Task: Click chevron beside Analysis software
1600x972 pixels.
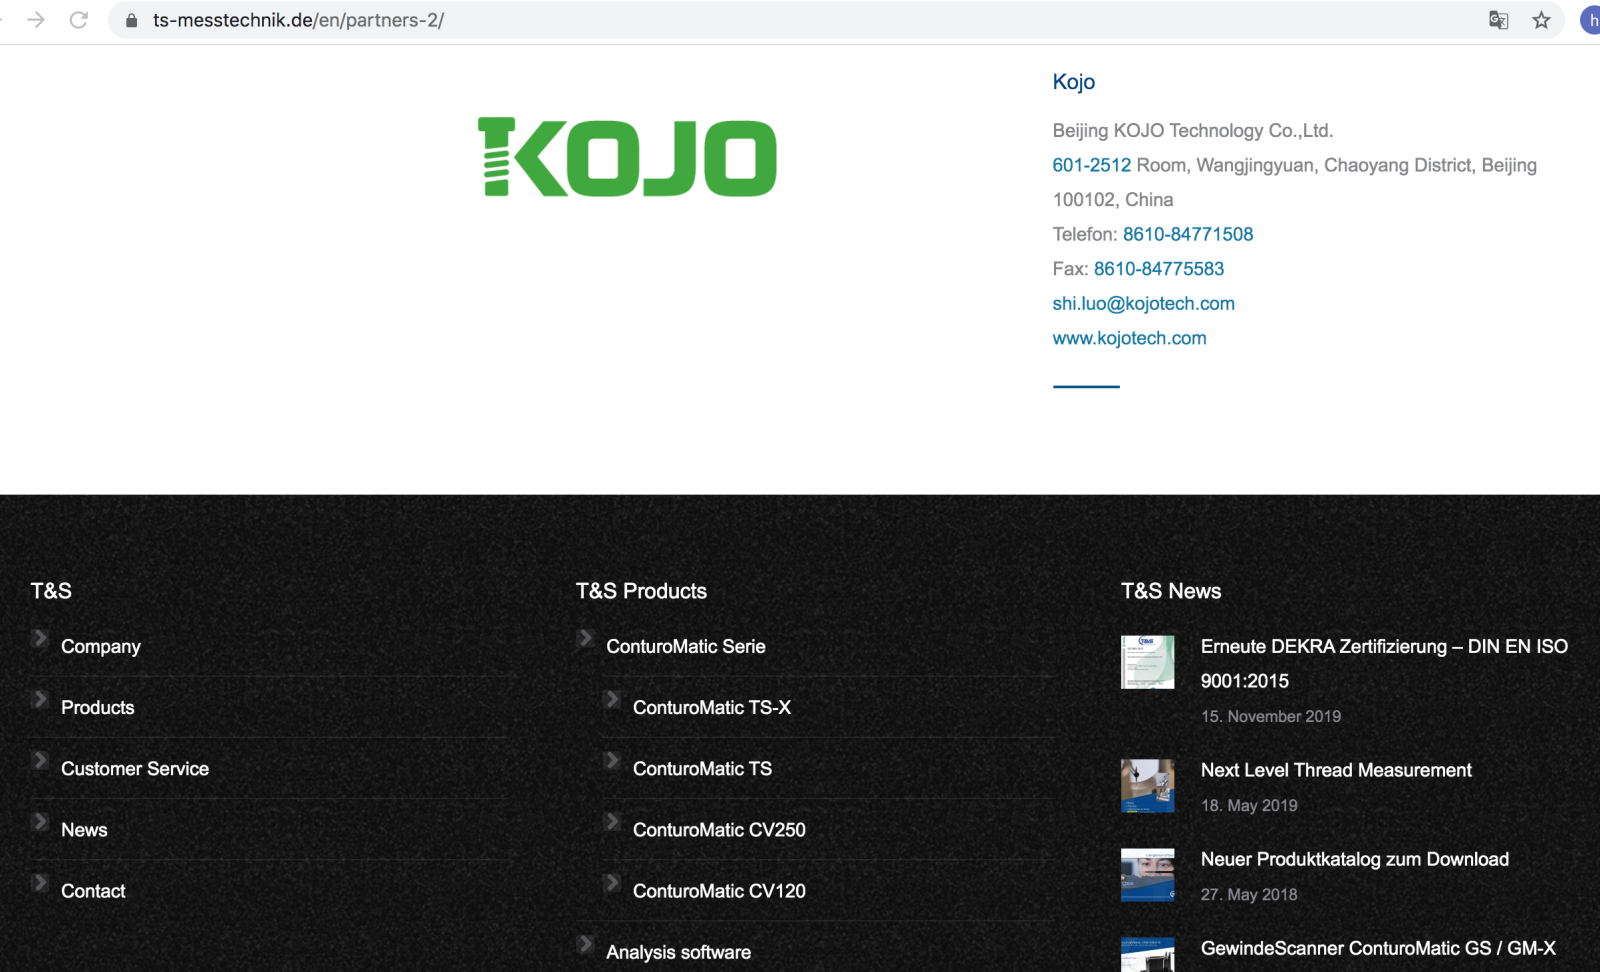Action: point(586,943)
